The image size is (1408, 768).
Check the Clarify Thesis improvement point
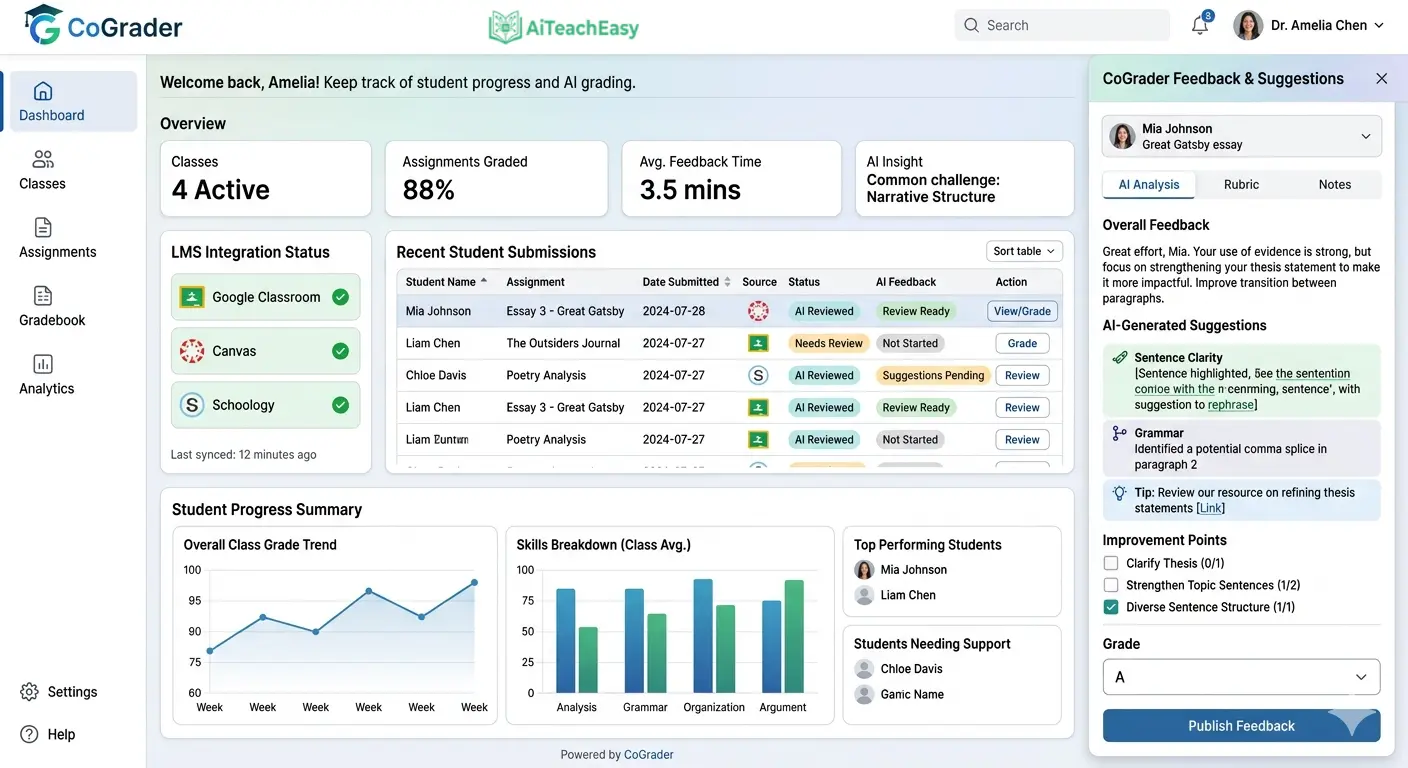[x=1110, y=562]
